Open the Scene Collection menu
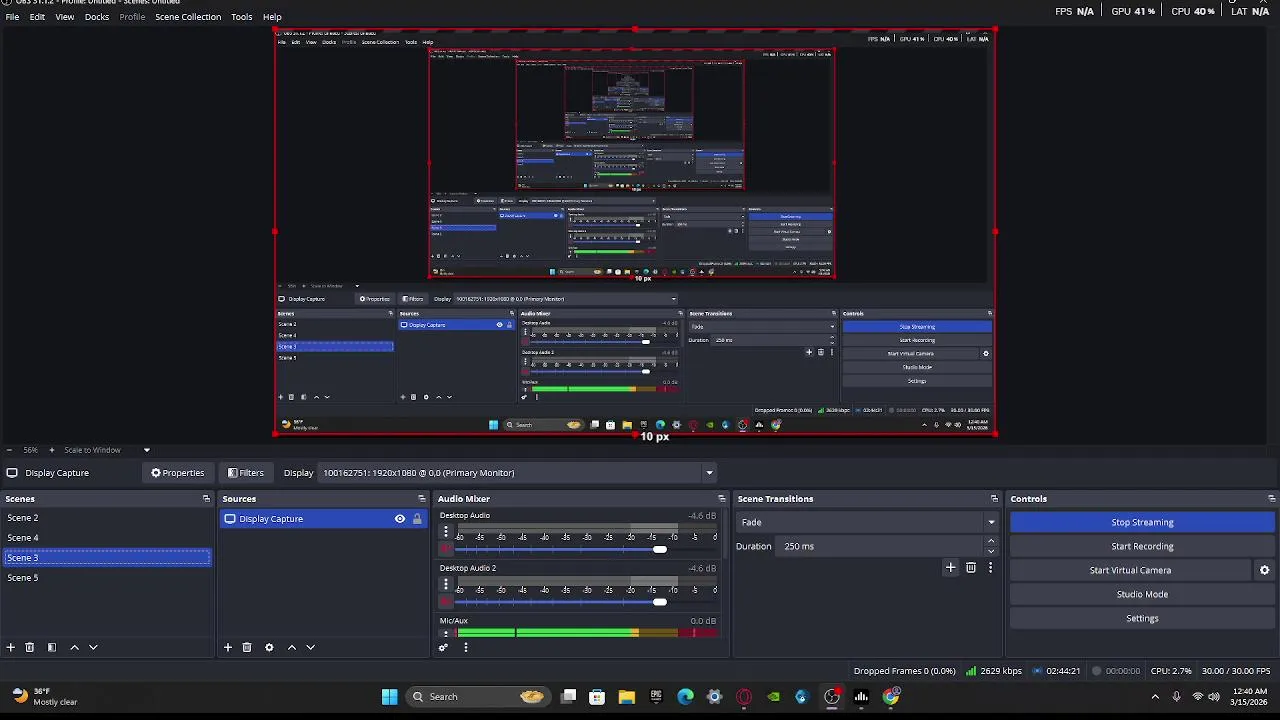 click(x=188, y=17)
